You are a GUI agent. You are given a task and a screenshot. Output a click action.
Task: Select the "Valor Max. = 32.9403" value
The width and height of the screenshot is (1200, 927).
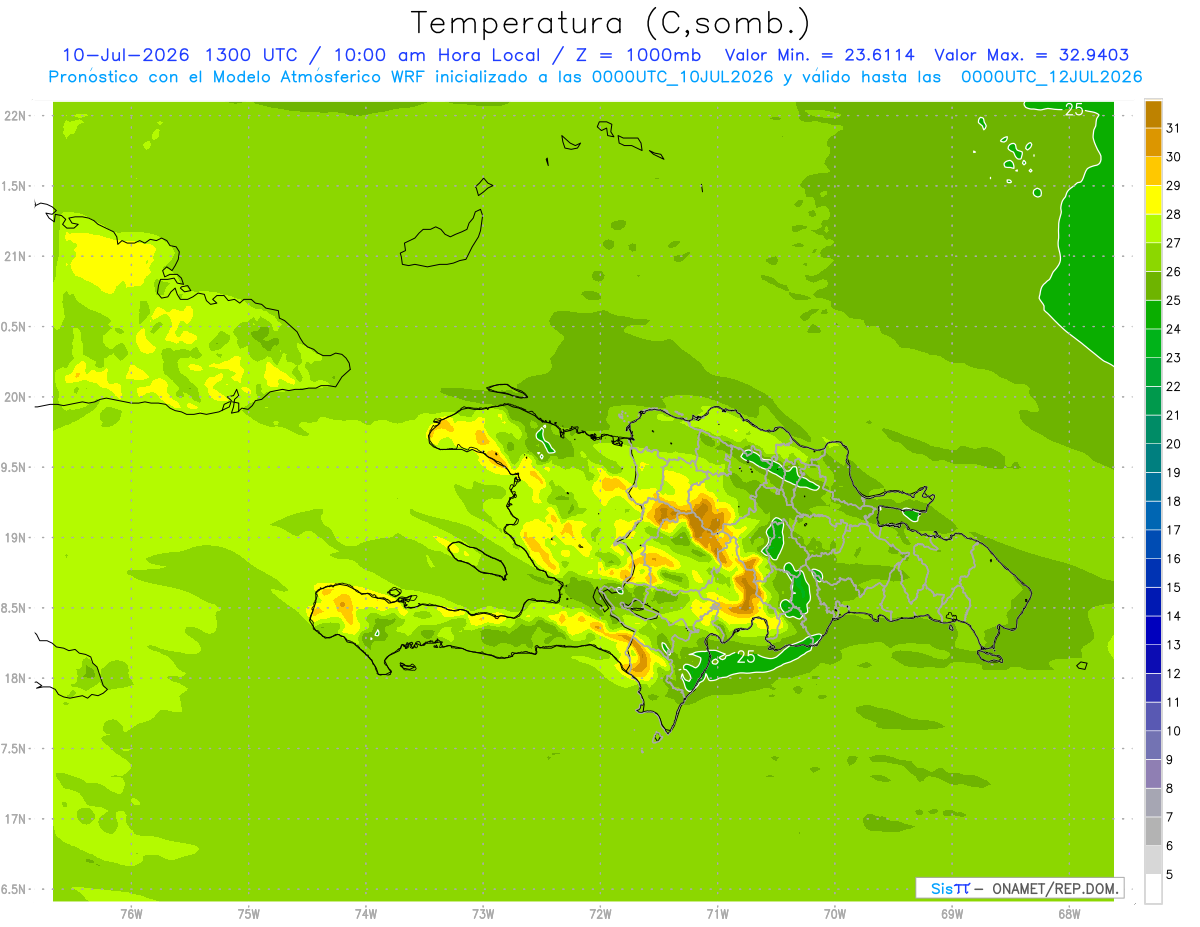[x=1032, y=55]
